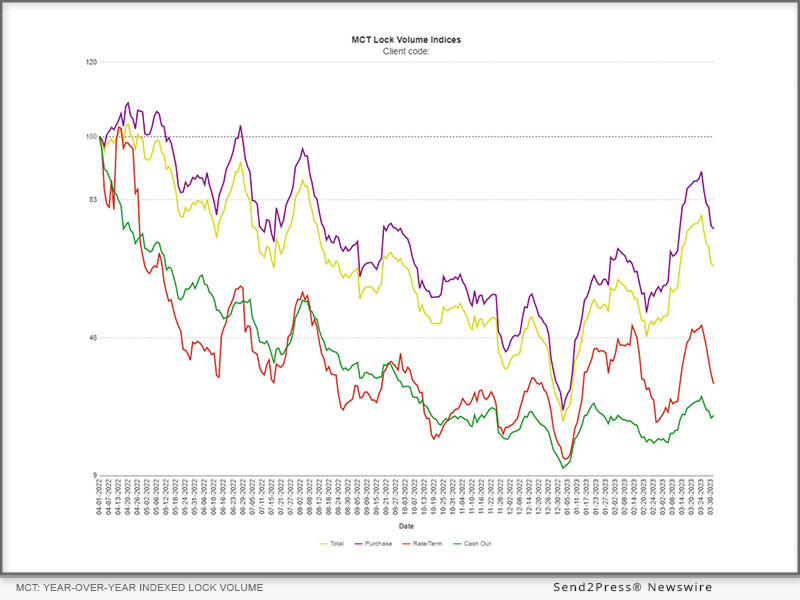800x600 pixels.
Task: Click the red Rate/Term legend marker
Action: 407,544
